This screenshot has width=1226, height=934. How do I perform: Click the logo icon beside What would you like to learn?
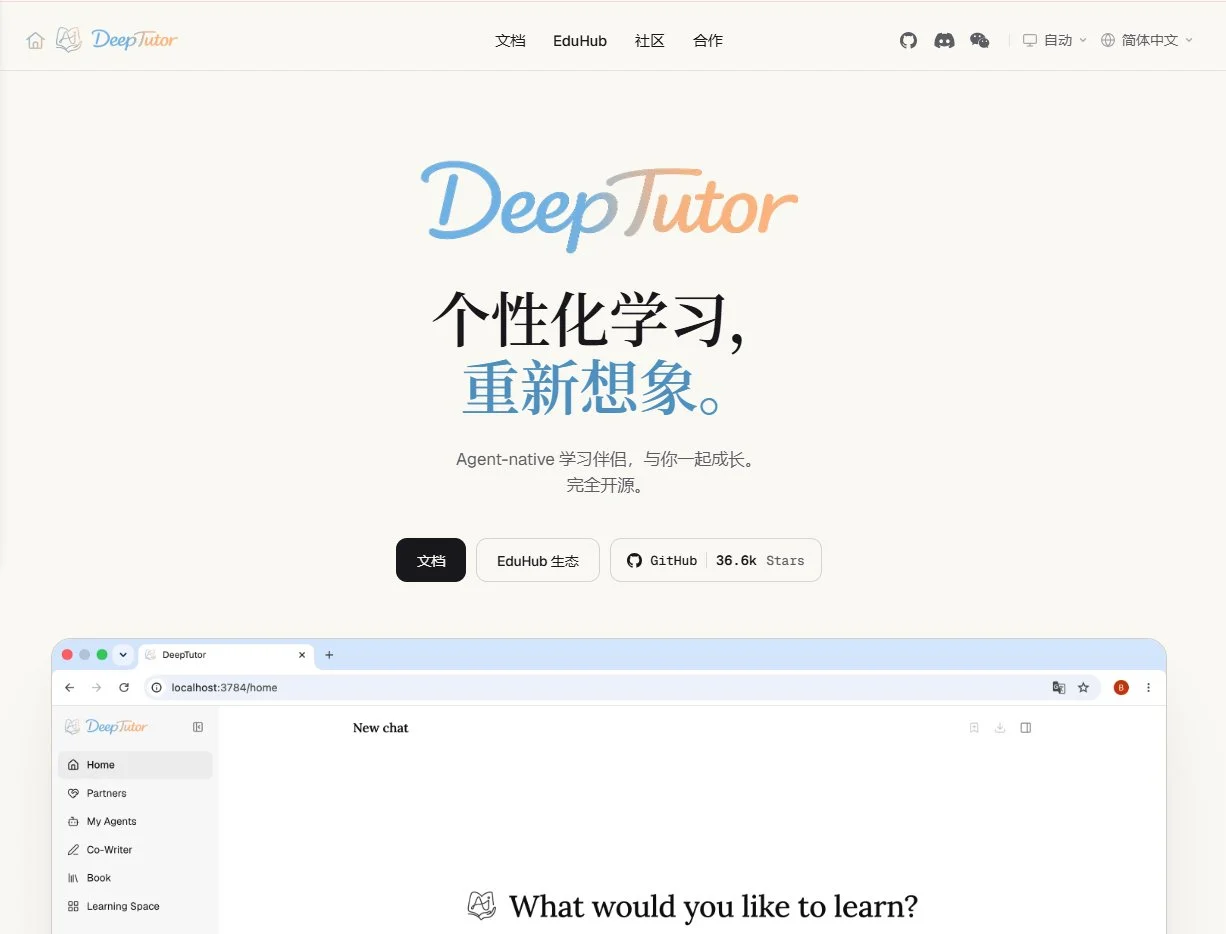482,906
